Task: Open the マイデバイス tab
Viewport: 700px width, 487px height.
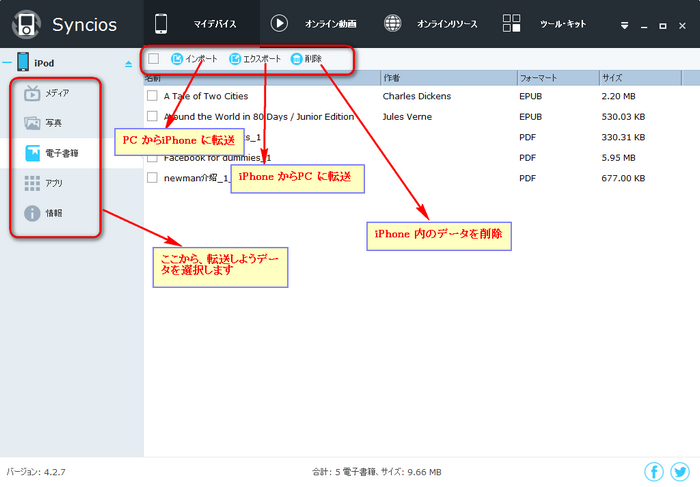Action: [201, 24]
